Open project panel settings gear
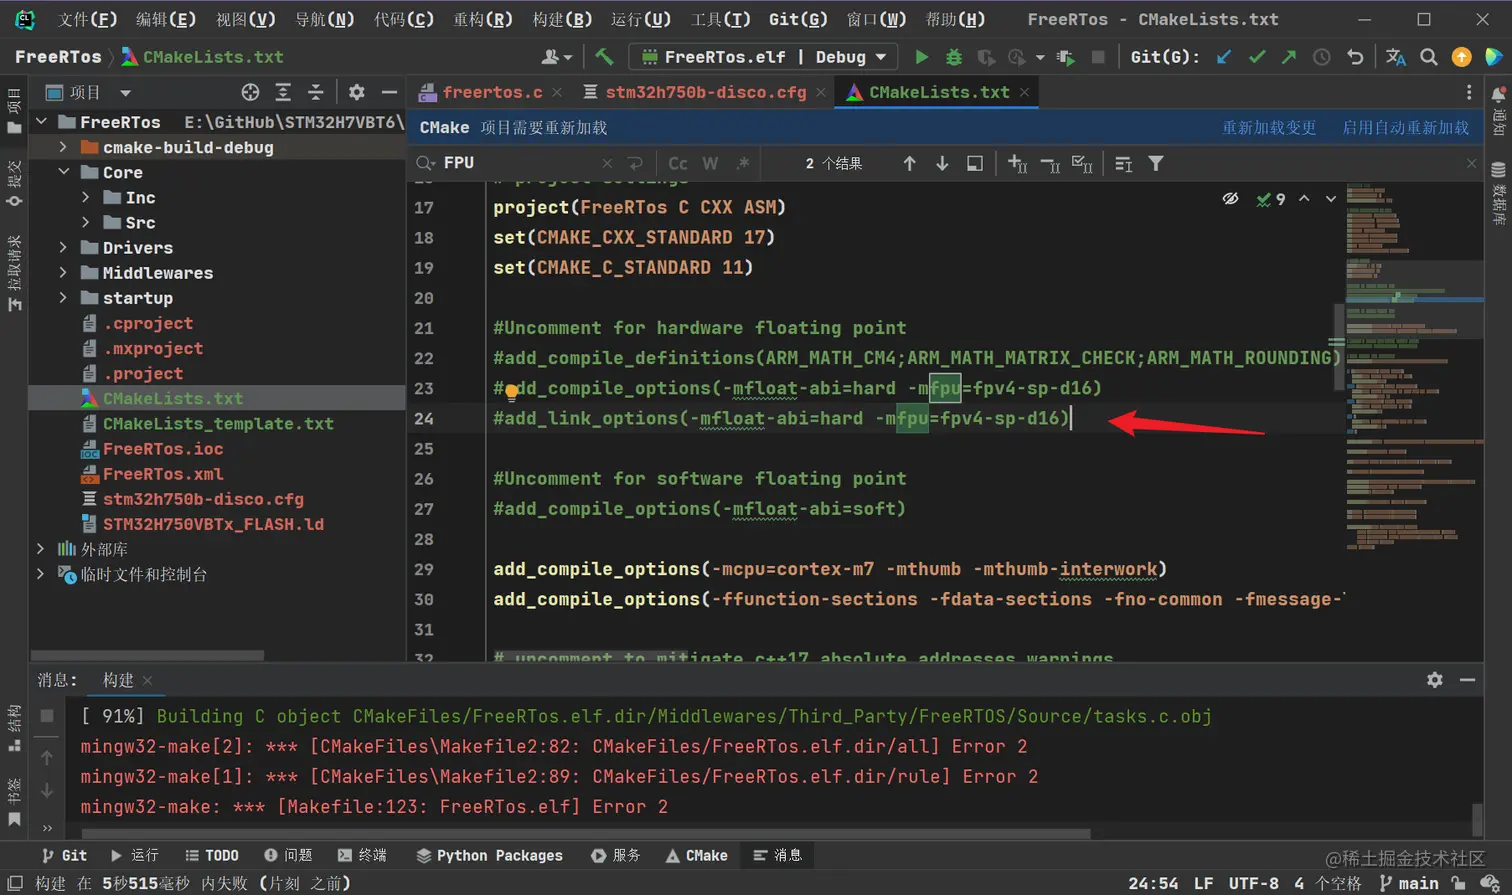 pos(356,92)
